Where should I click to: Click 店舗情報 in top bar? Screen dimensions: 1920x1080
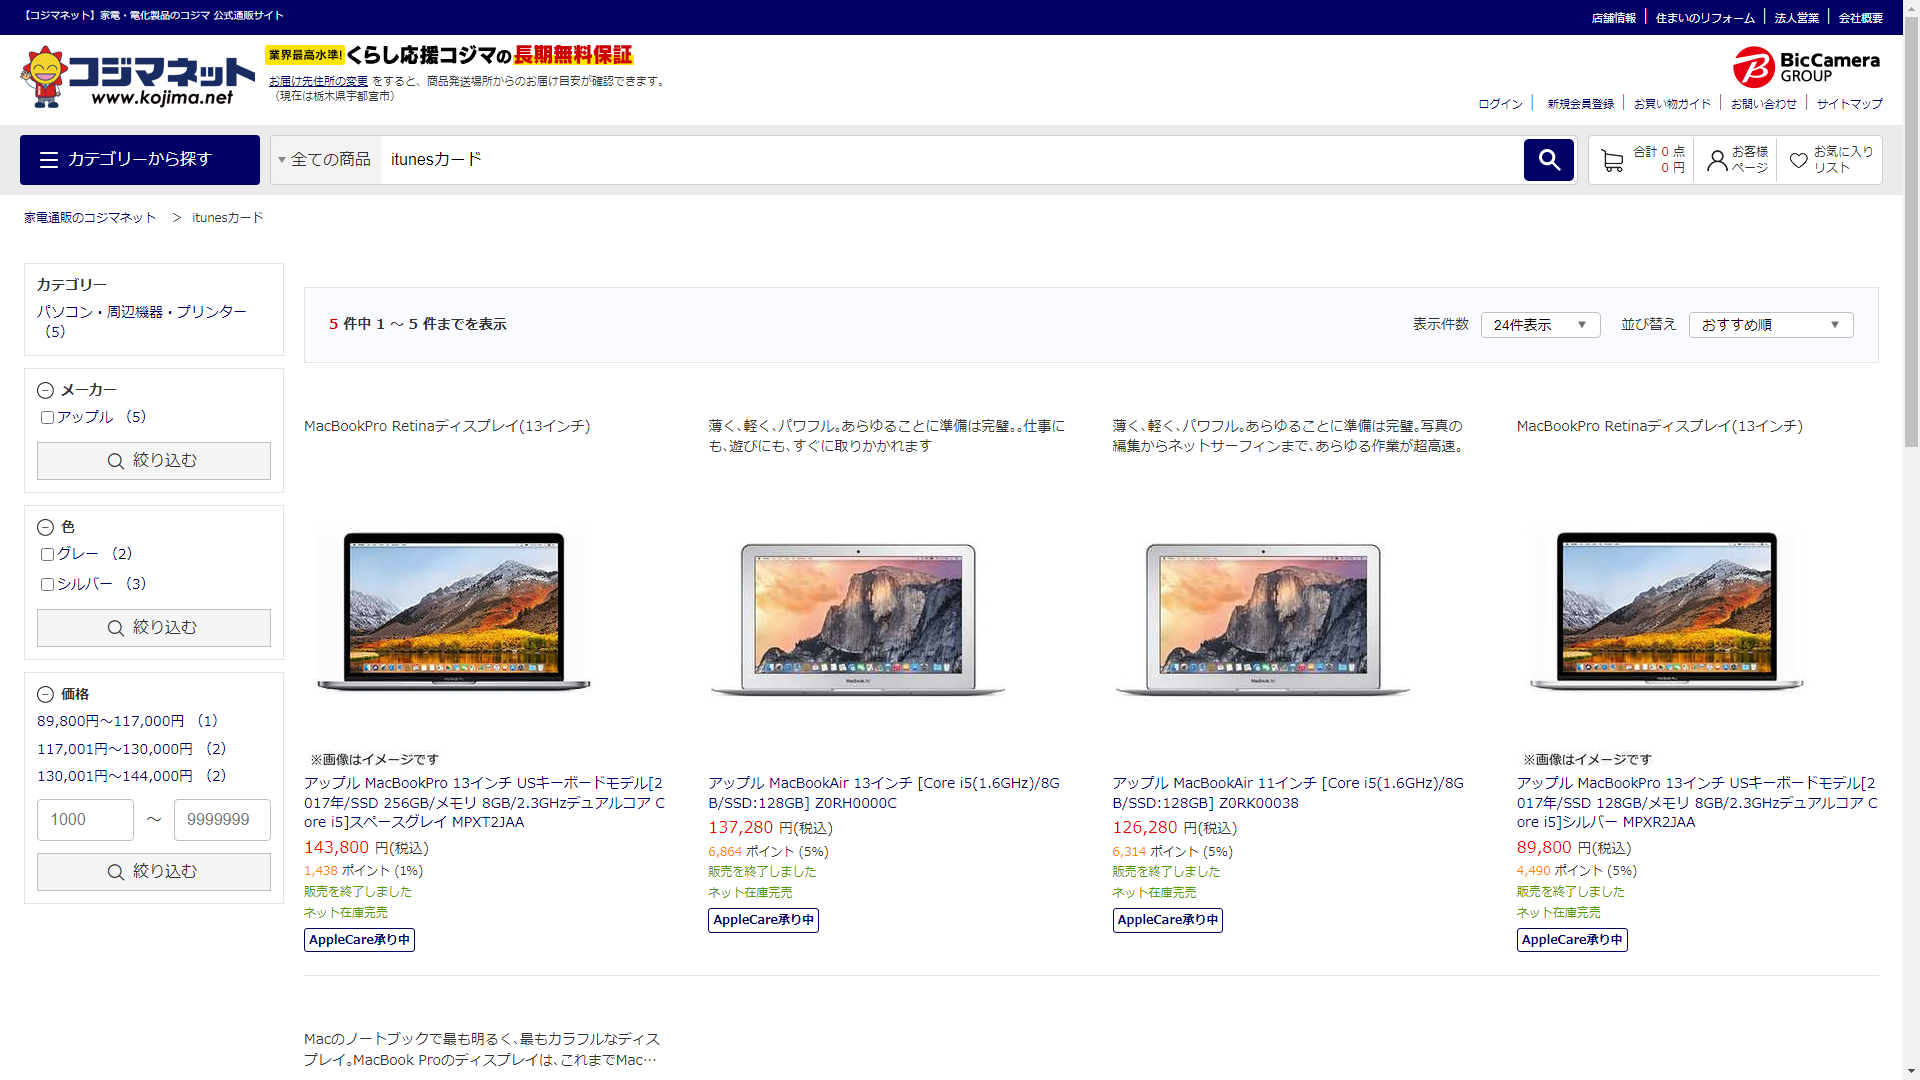(x=1613, y=18)
